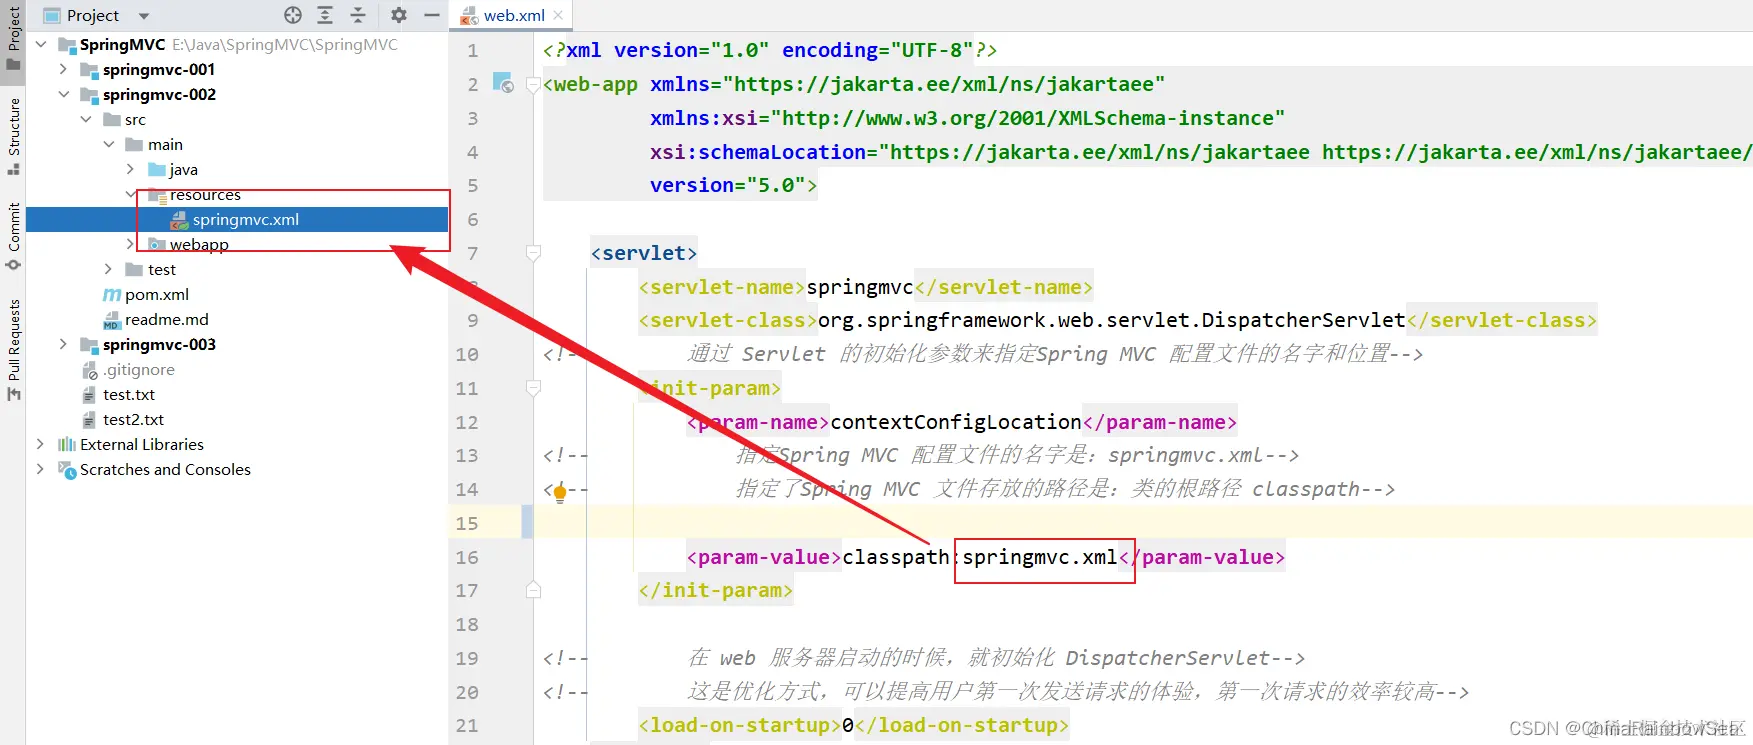Click the web.xml tab file icon

coord(469,15)
